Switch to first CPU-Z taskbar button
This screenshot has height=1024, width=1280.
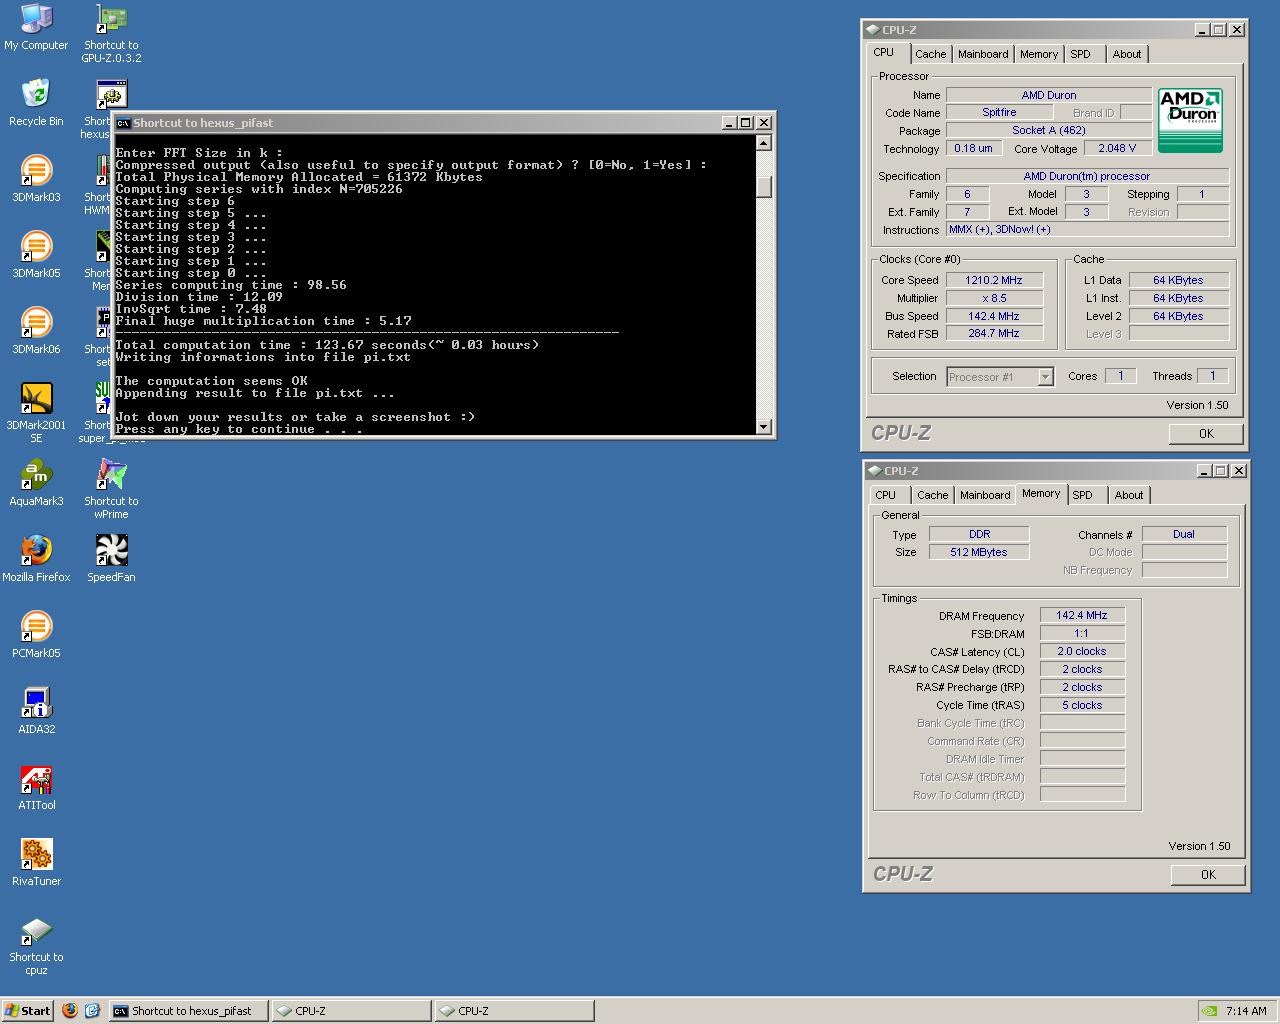pos(351,1010)
